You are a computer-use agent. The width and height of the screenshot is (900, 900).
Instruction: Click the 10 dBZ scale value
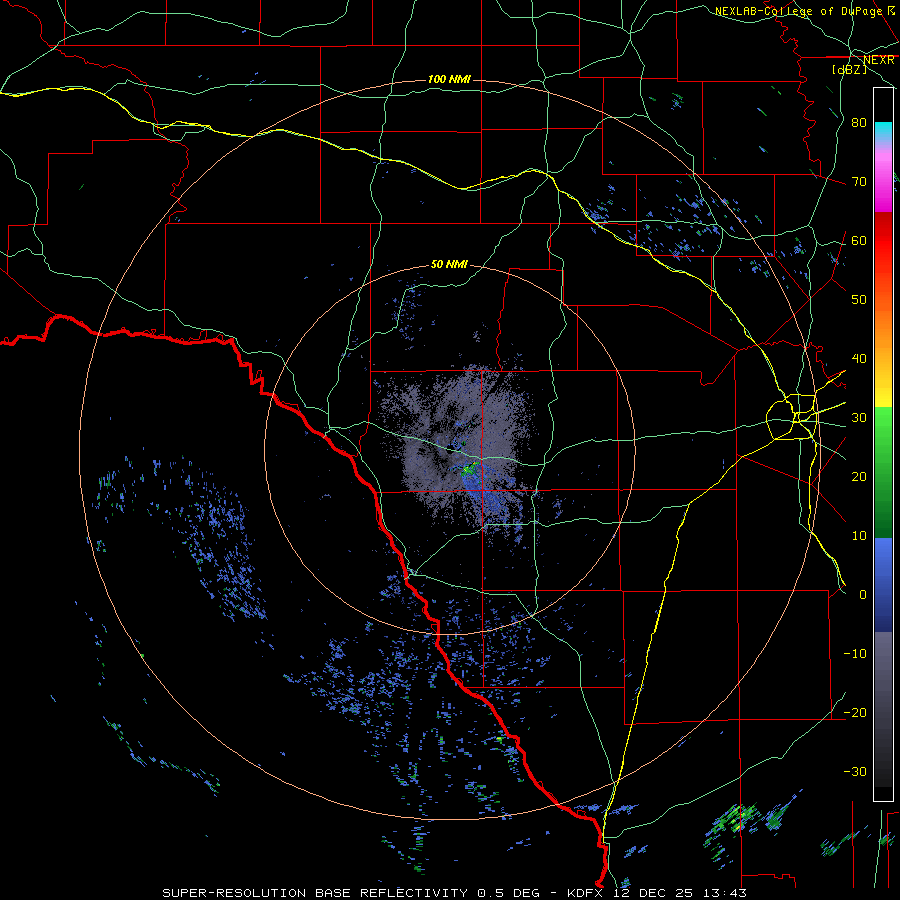coord(859,536)
